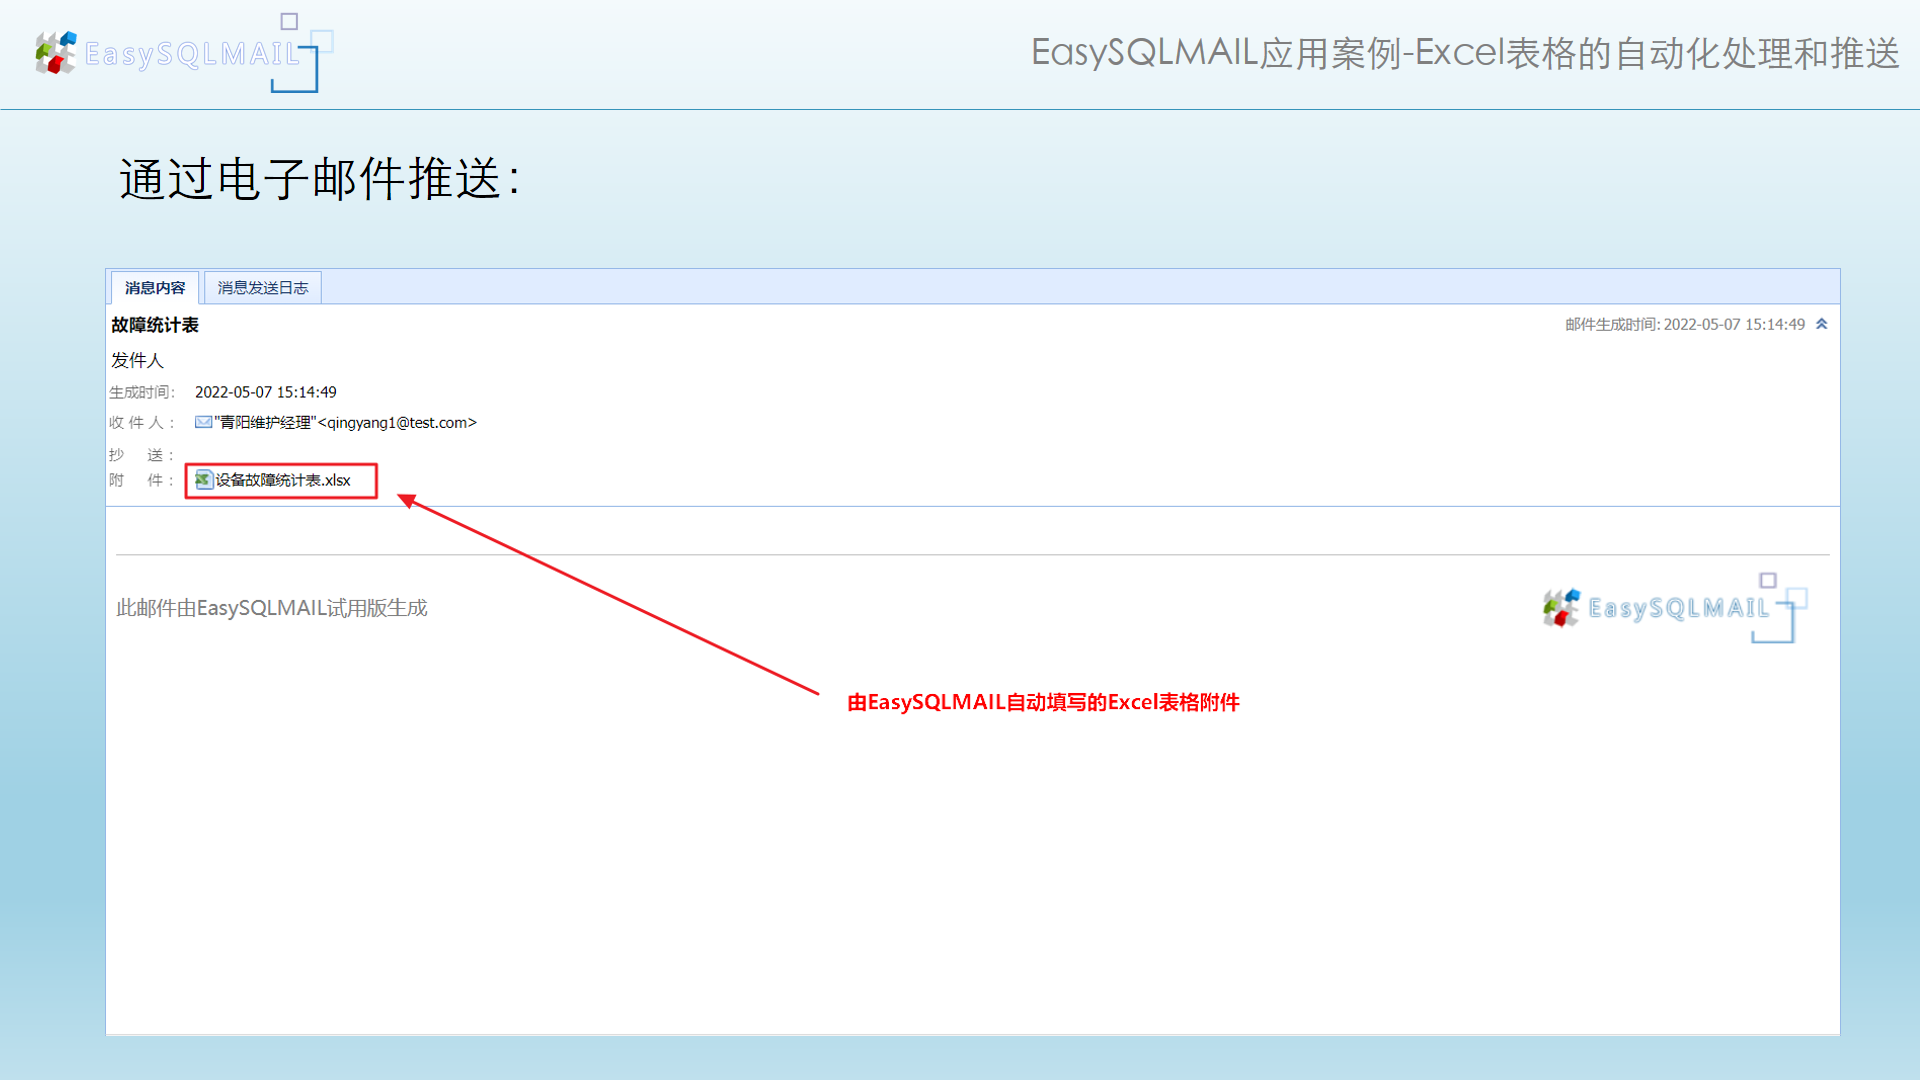Click the 发件人 label
Screen dimensions: 1920x1080
pos(138,360)
